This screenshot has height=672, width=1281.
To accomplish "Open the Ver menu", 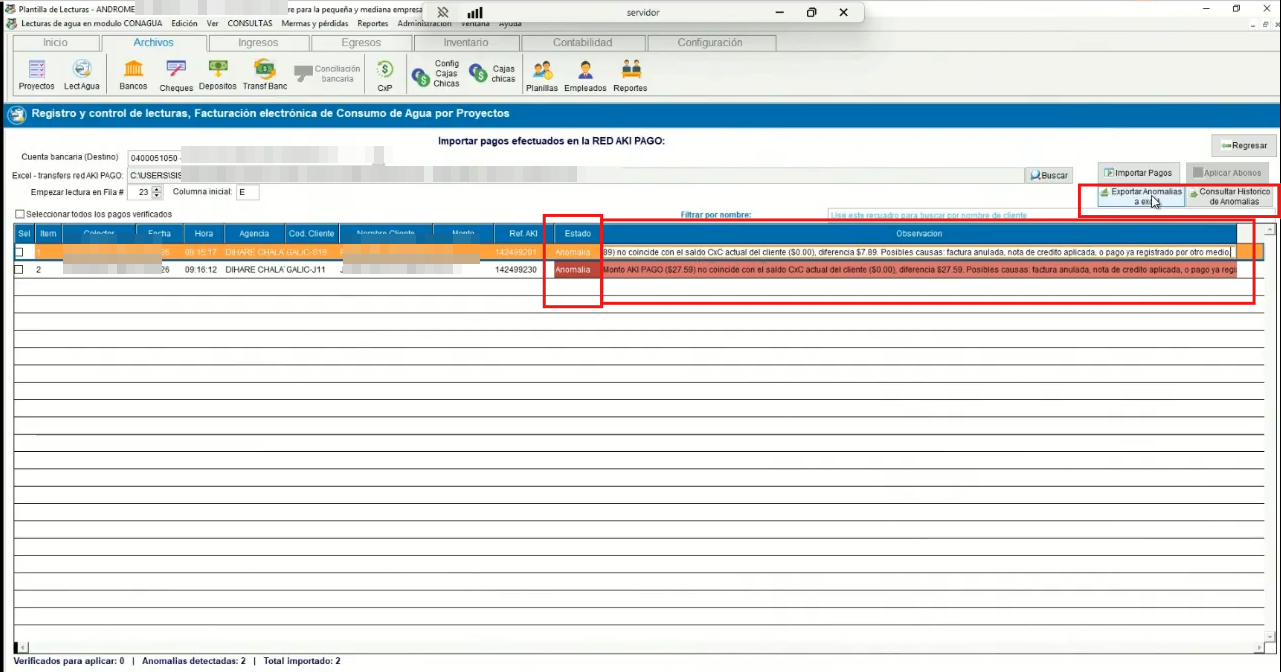I will click(212, 23).
